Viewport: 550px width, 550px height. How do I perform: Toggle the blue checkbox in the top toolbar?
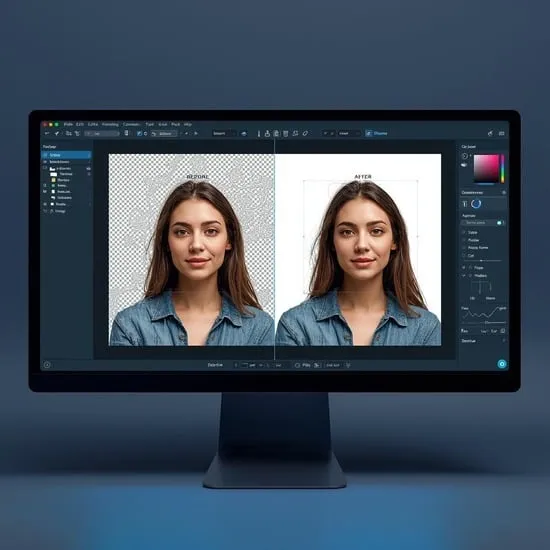pyautogui.click(x=140, y=133)
